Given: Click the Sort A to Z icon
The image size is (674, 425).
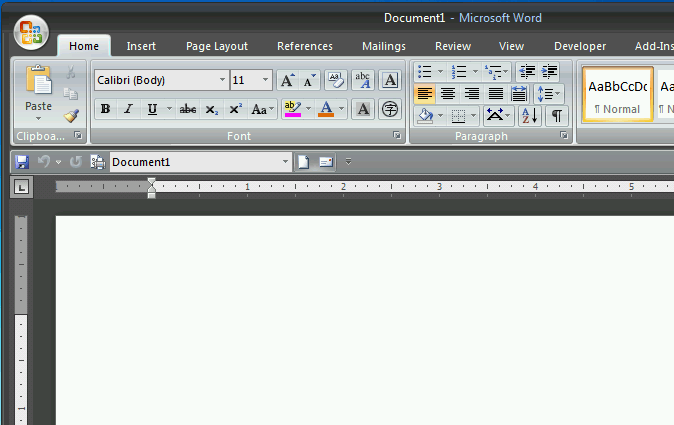Looking at the screenshot, I should coord(530,116).
